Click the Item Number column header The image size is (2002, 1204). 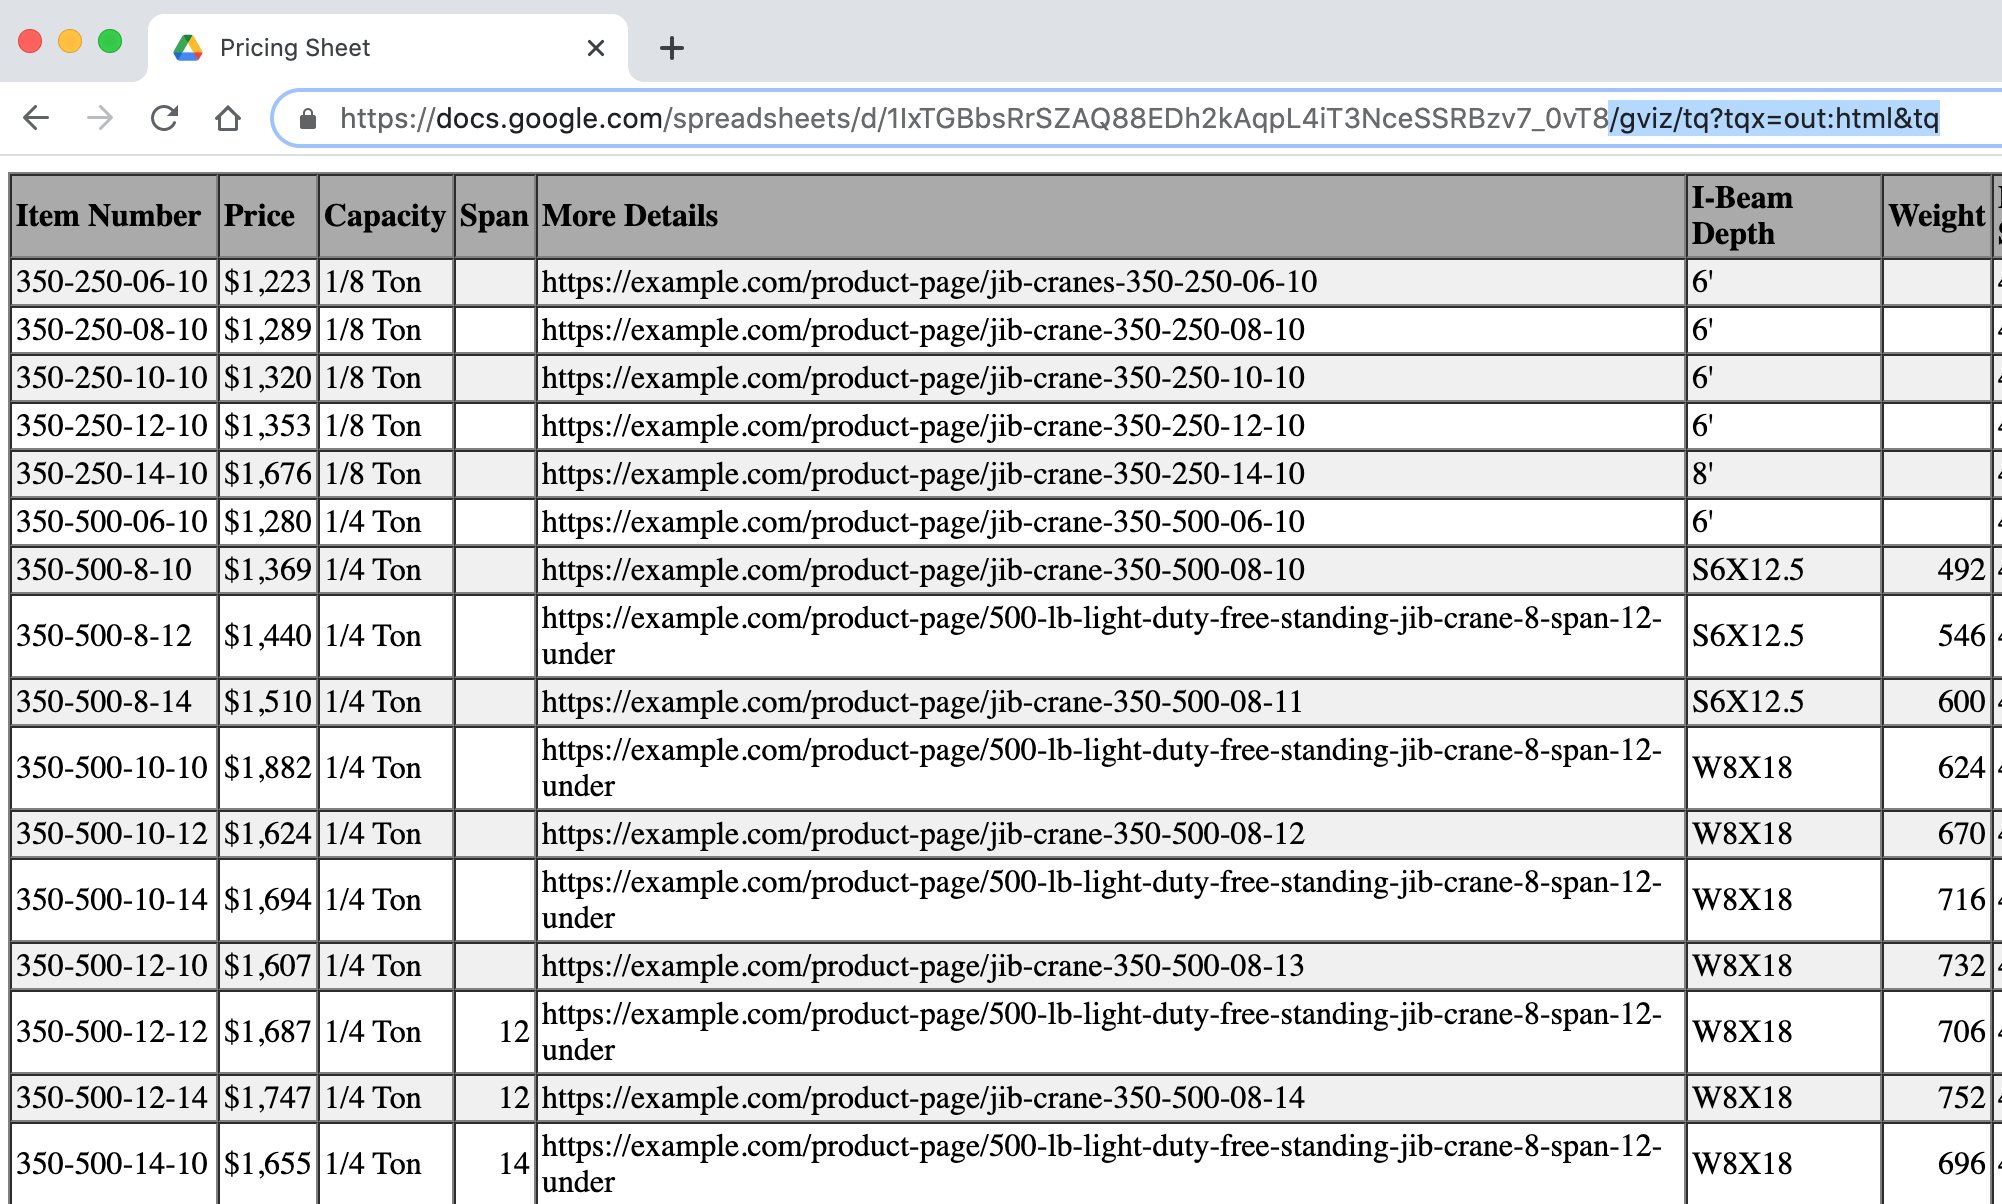(108, 216)
